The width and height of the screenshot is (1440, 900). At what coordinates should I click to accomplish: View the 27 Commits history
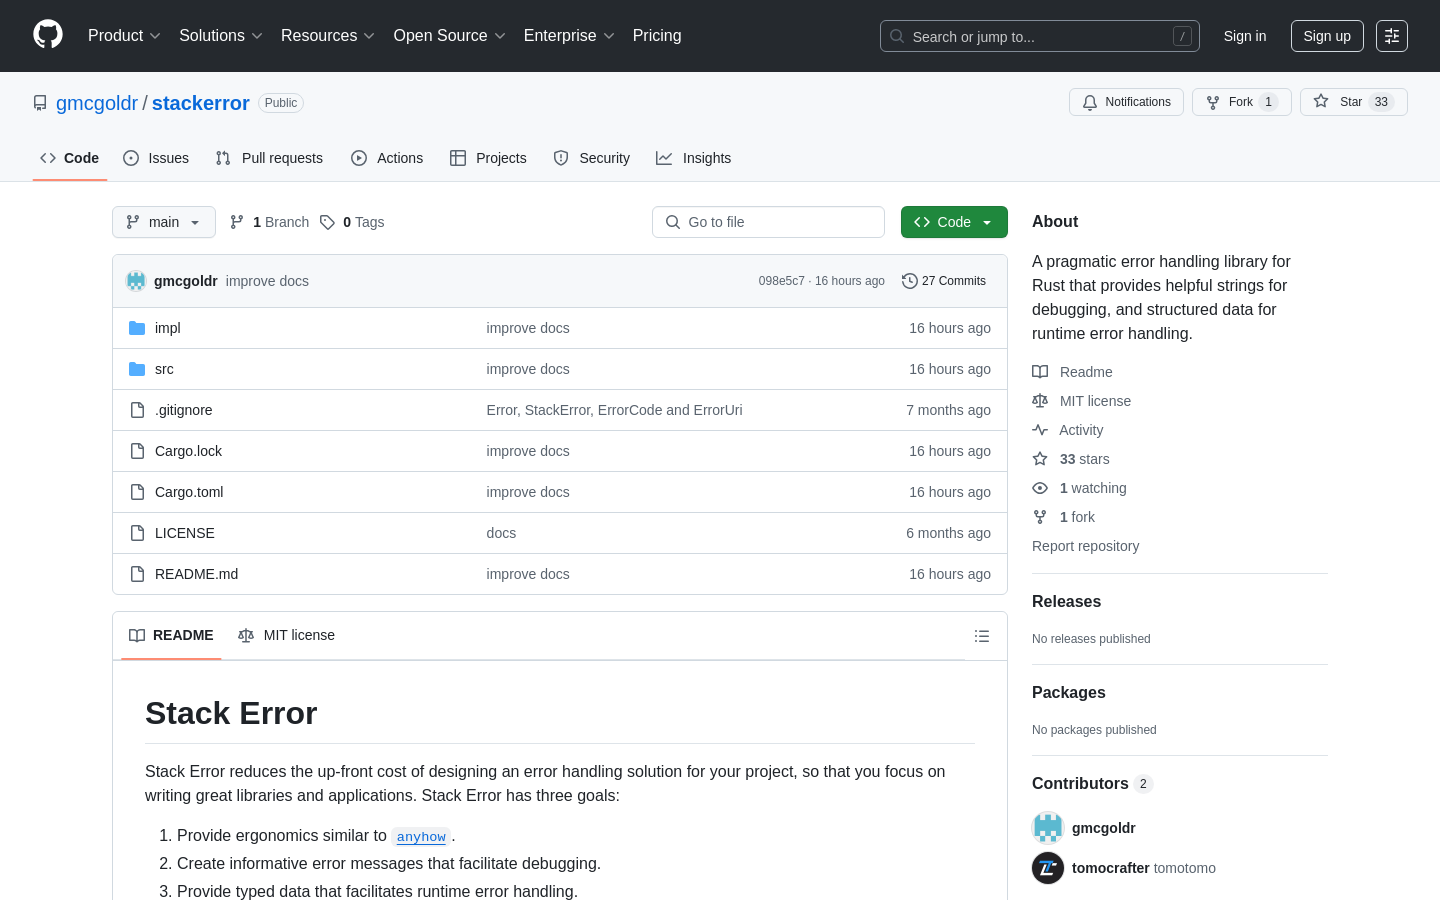pyautogui.click(x=944, y=281)
